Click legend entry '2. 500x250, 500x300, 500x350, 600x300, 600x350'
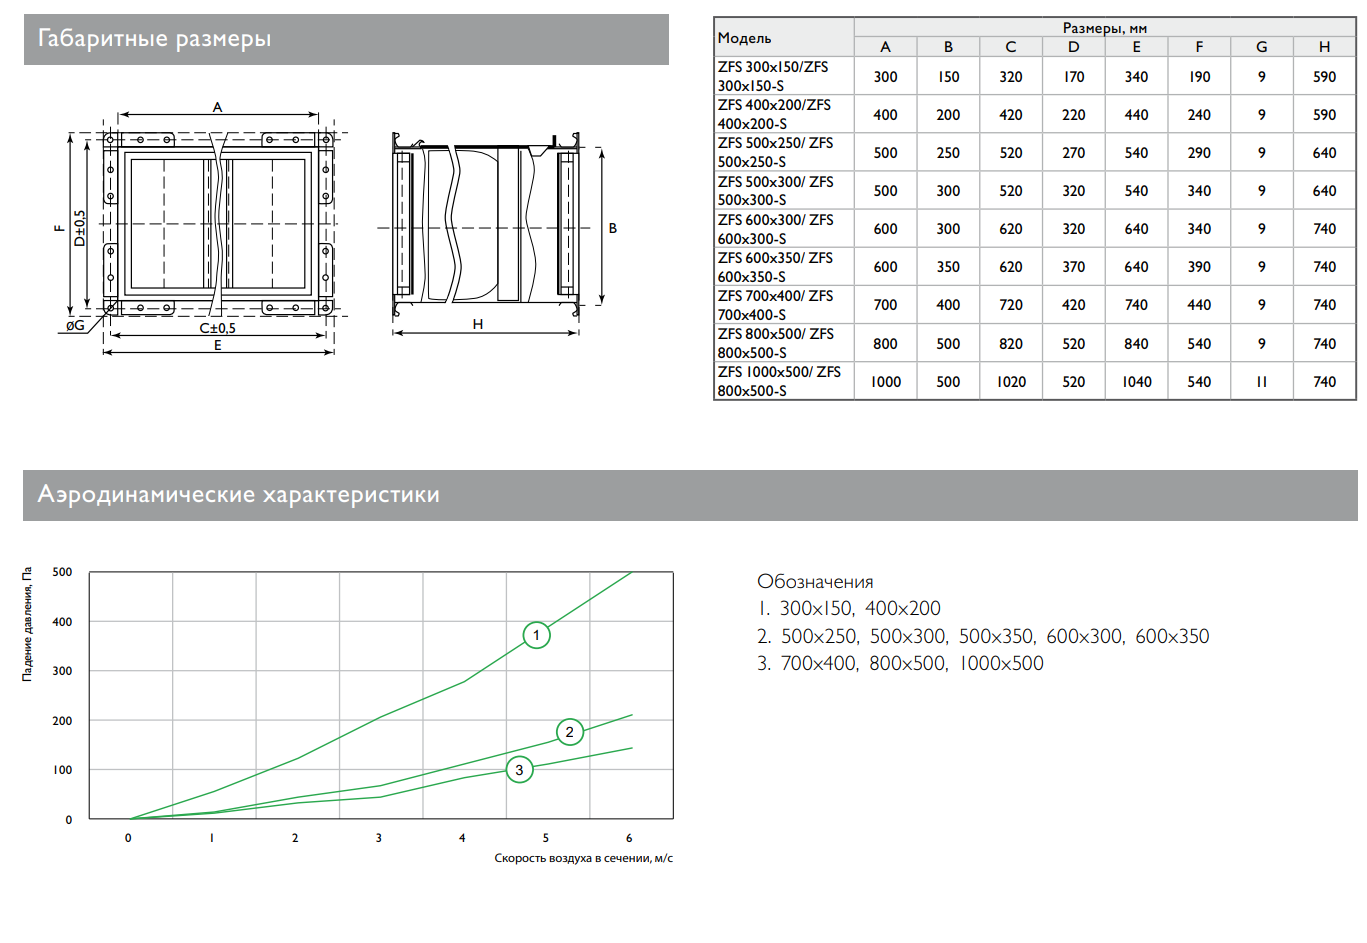This screenshot has height=943, width=1367. click(983, 636)
